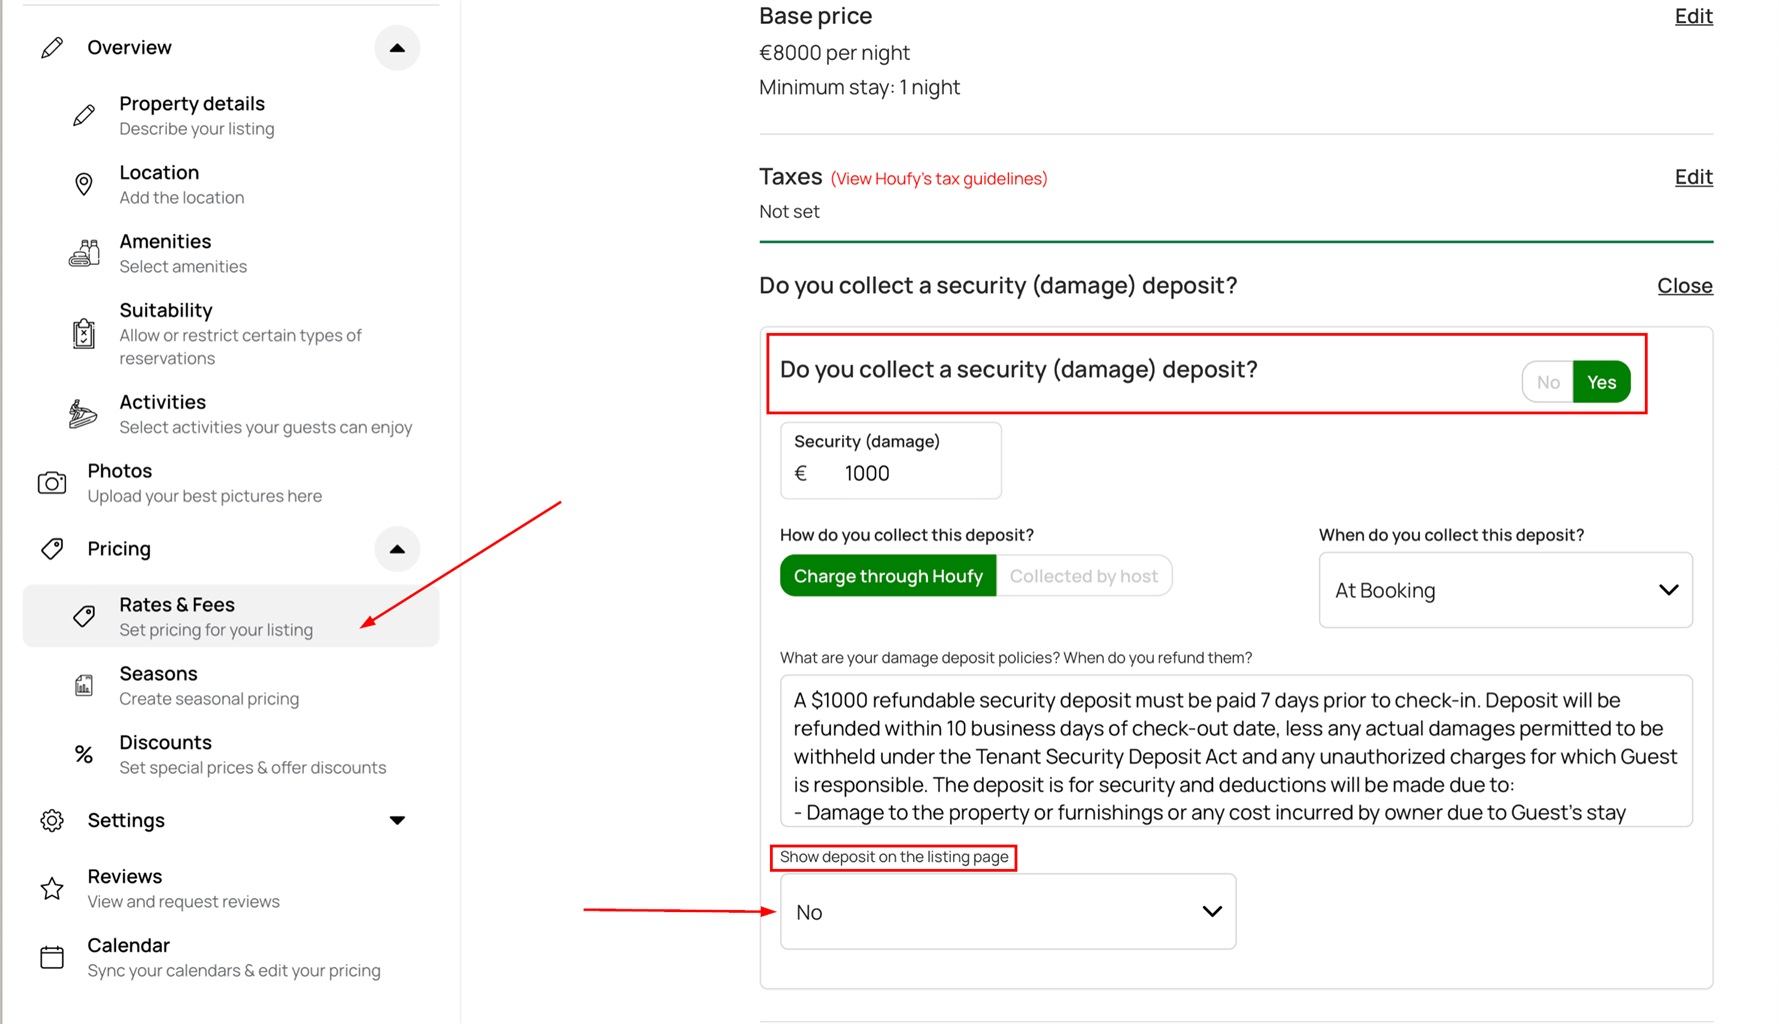The width and height of the screenshot is (1779, 1024).
Task: Select Charge through Houfy option
Action: (888, 576)
